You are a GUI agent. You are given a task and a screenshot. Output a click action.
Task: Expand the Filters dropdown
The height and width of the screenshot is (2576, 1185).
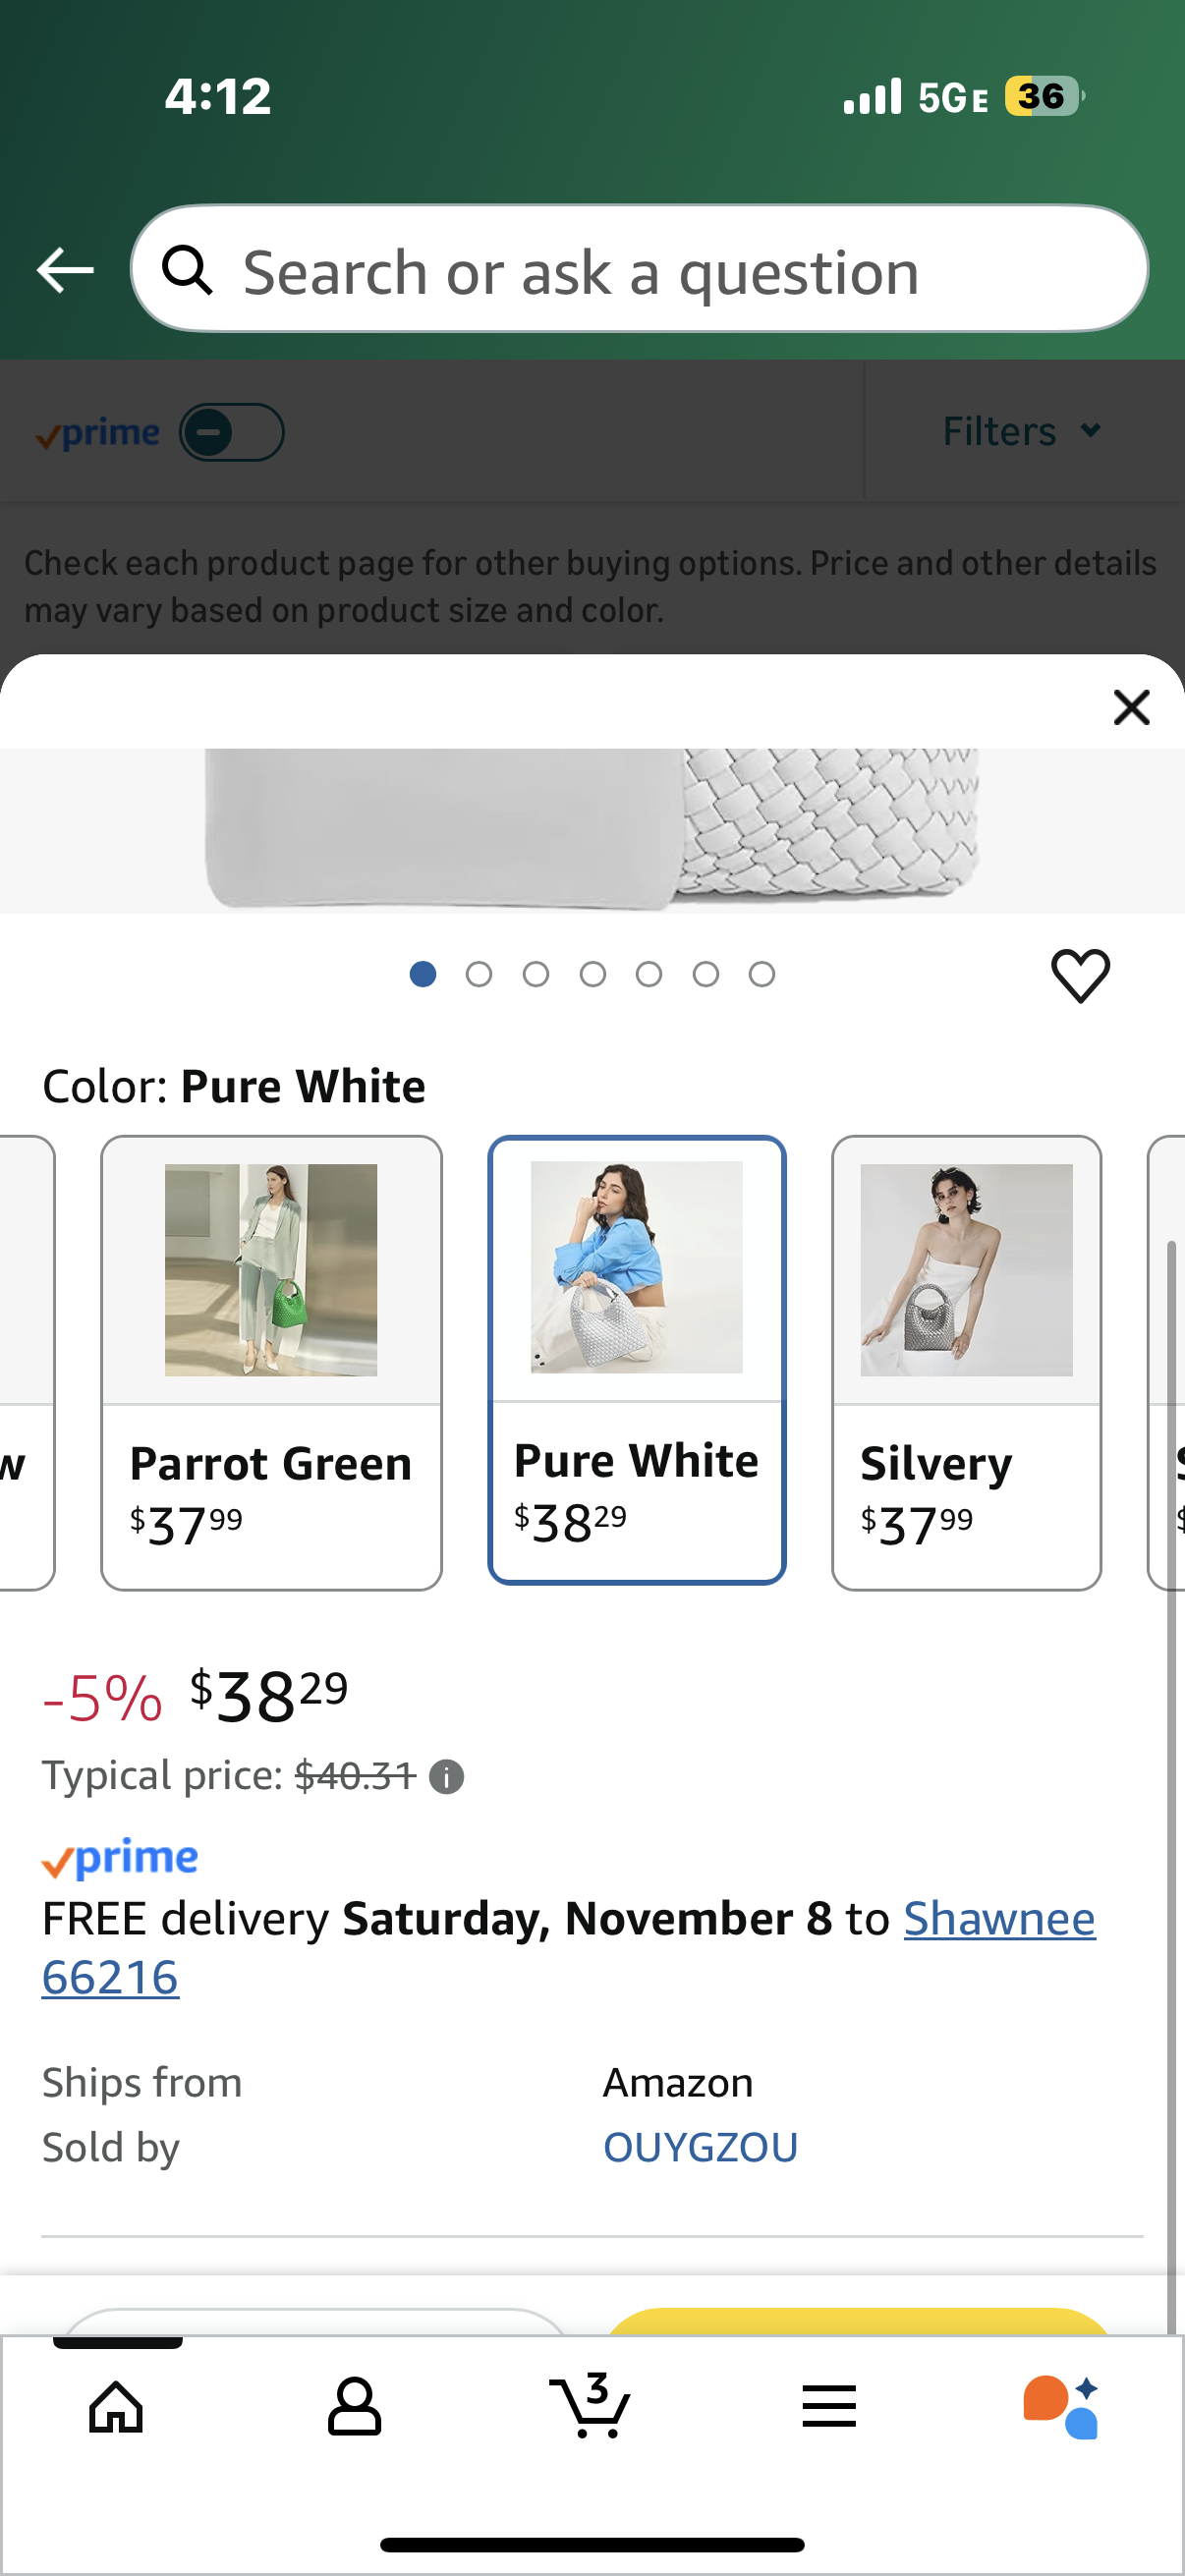[x=1022, y=432]
